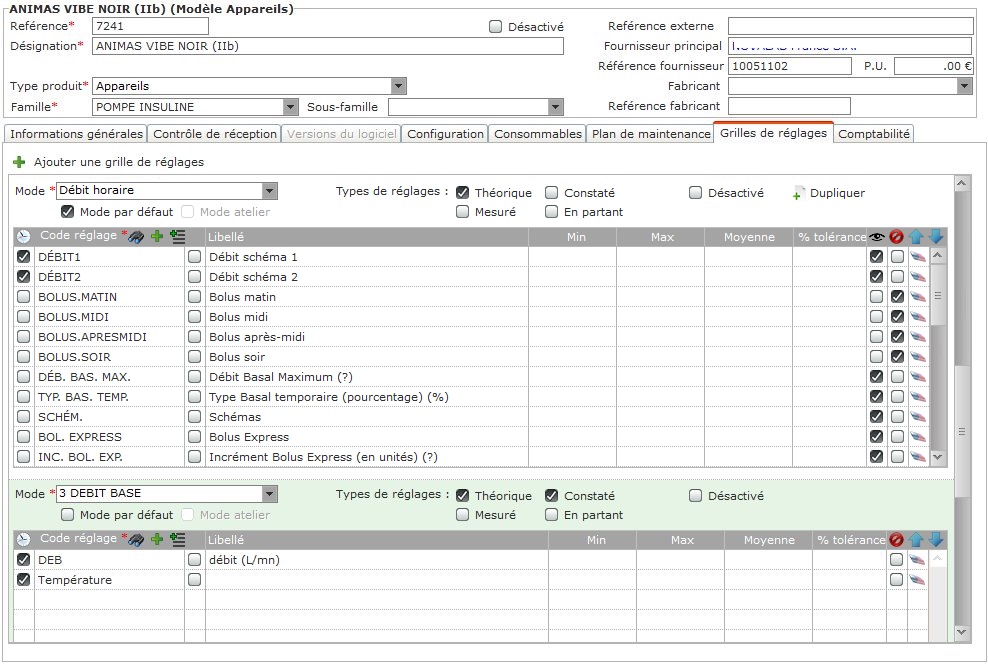Toggle the Désactivé checkbox next to Référence

tap(496, 26)
